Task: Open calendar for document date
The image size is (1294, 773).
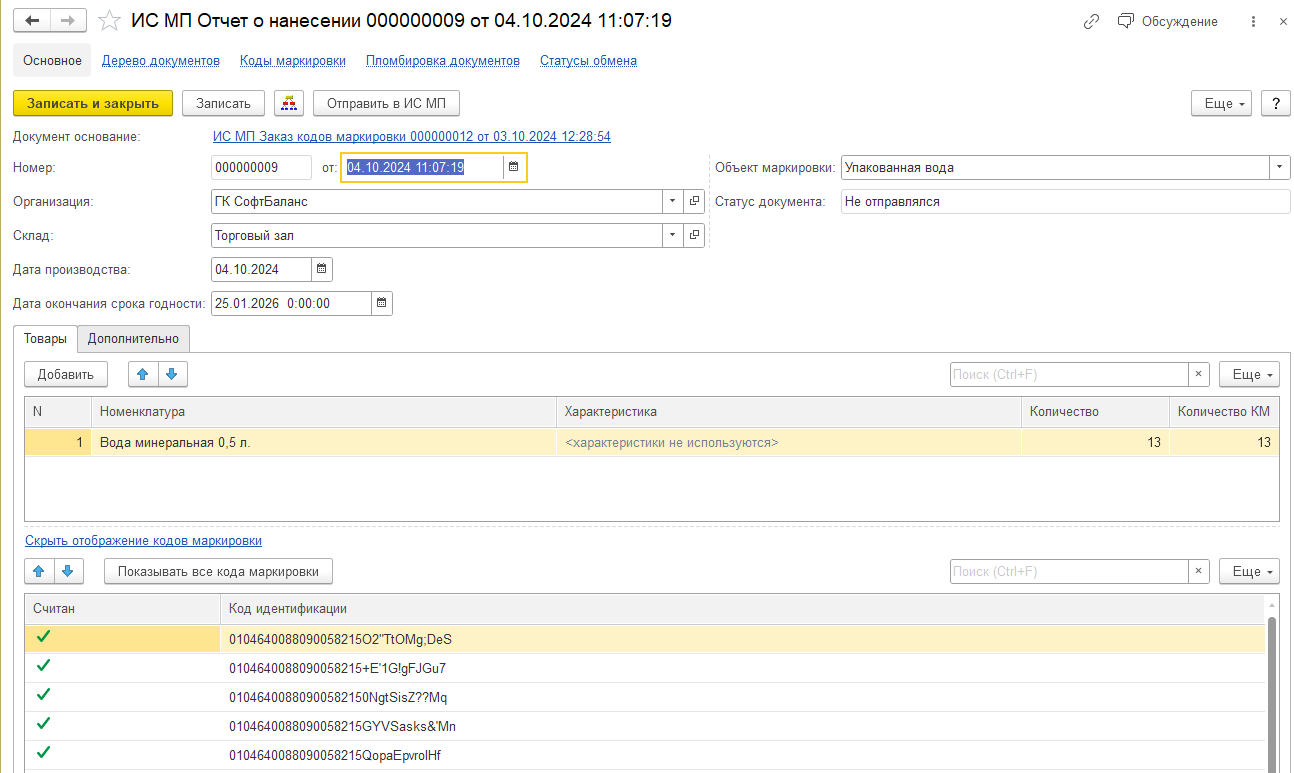Action: 513,167
